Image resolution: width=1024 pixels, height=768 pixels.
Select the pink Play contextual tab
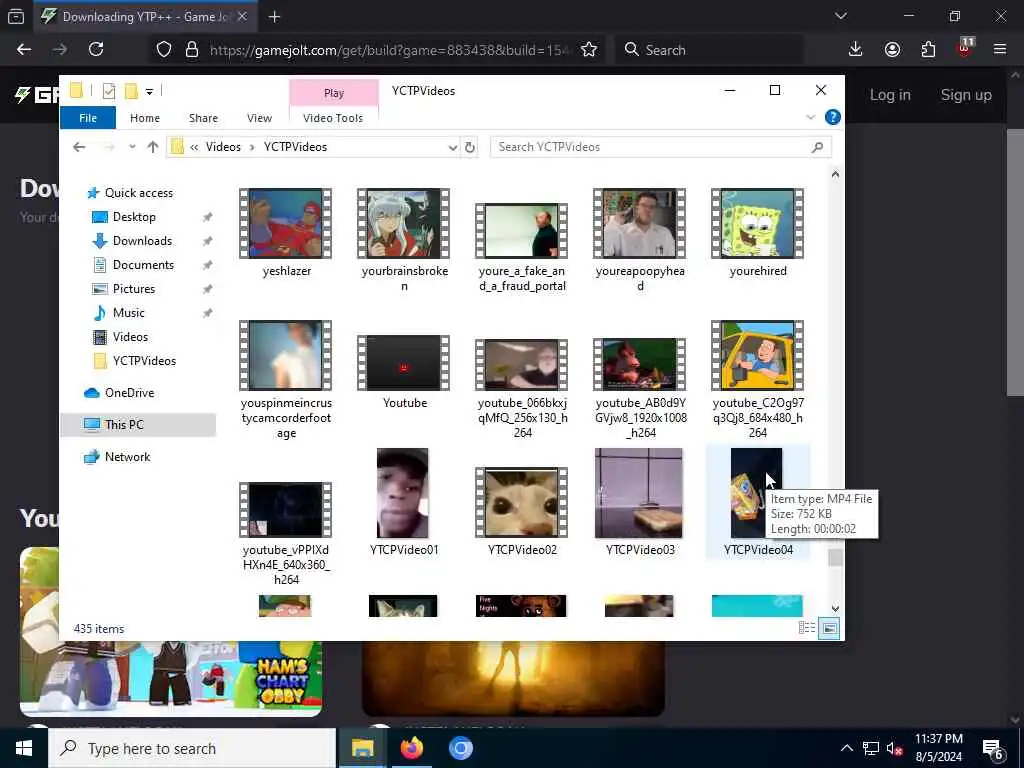[334, 93]
